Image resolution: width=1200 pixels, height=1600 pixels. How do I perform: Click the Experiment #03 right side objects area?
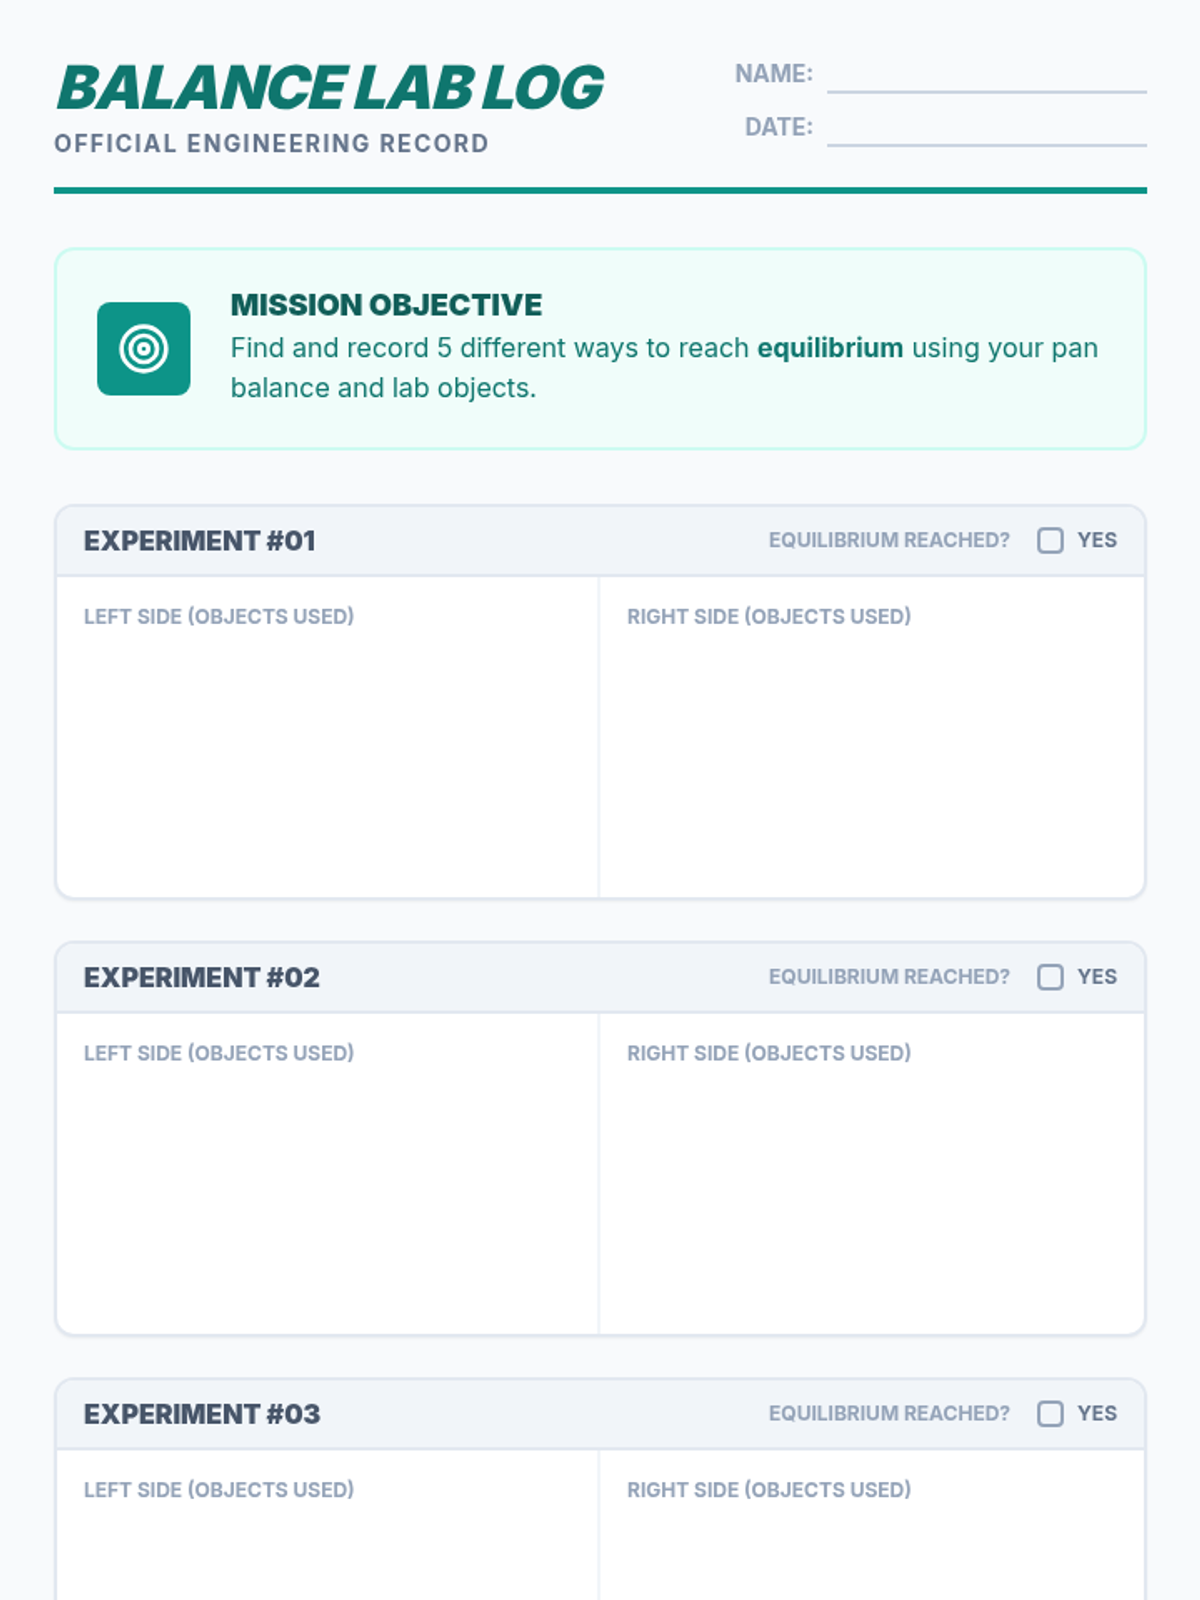coord(871,1525)
